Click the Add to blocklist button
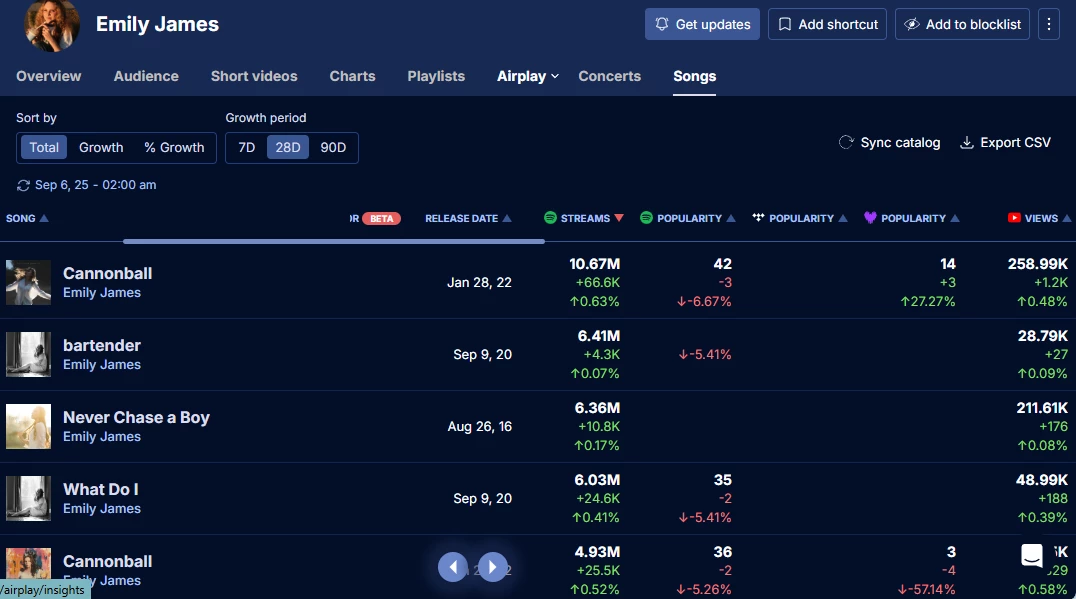Screen dimensions: 1076x599 [x=962, y=24]
